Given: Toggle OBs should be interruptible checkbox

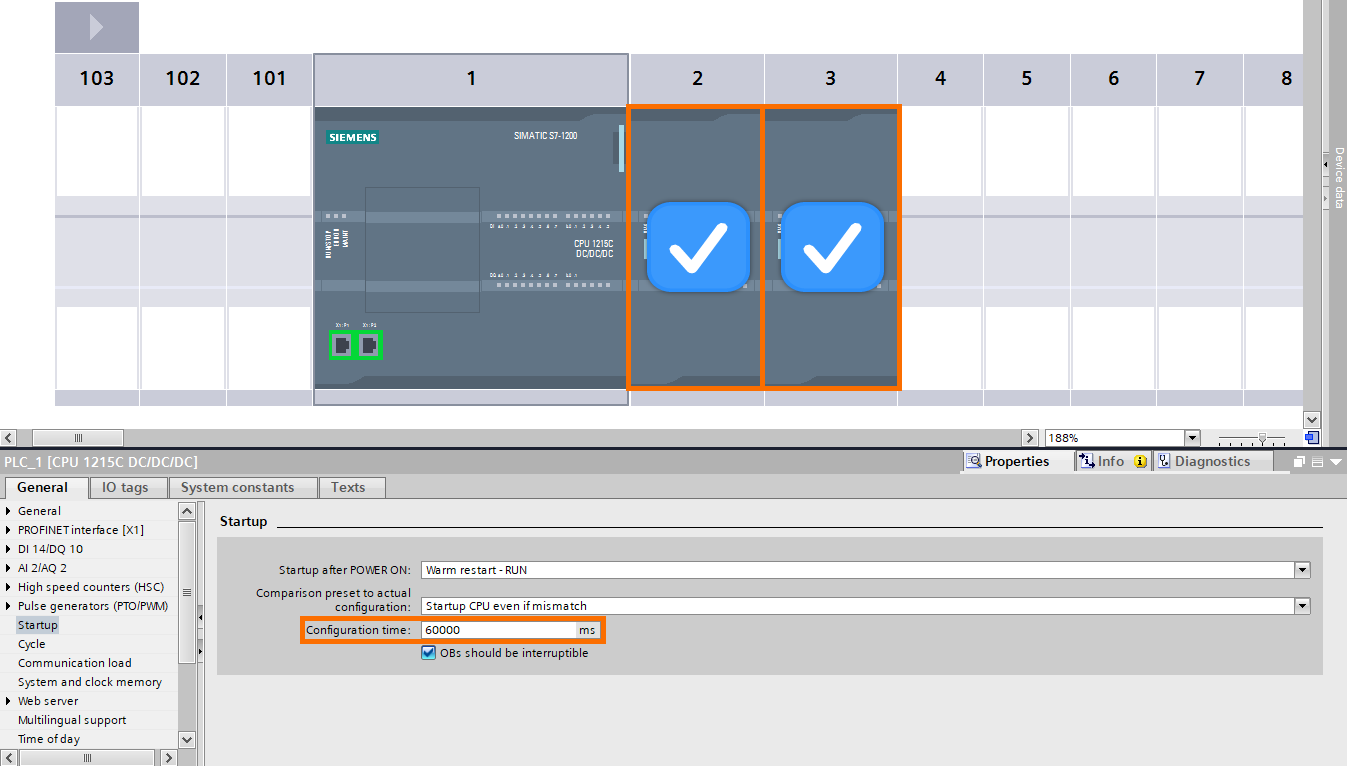Looking at the screenshot, I should [429, 653].
